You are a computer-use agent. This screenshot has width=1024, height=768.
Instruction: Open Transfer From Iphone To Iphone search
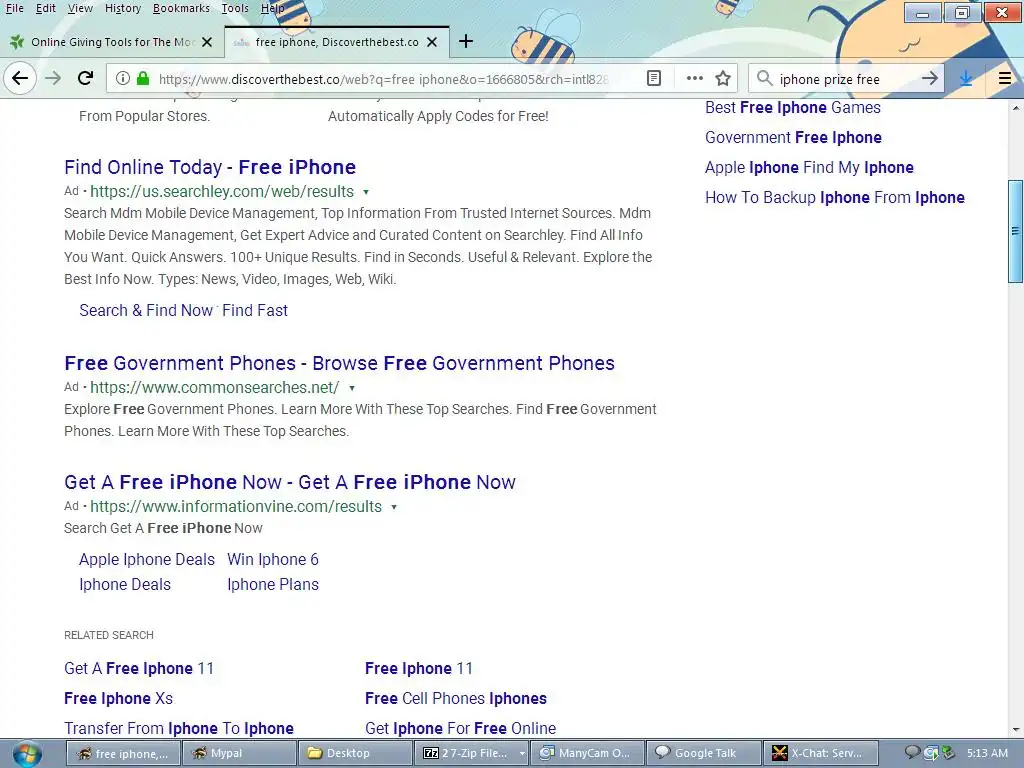178,728
